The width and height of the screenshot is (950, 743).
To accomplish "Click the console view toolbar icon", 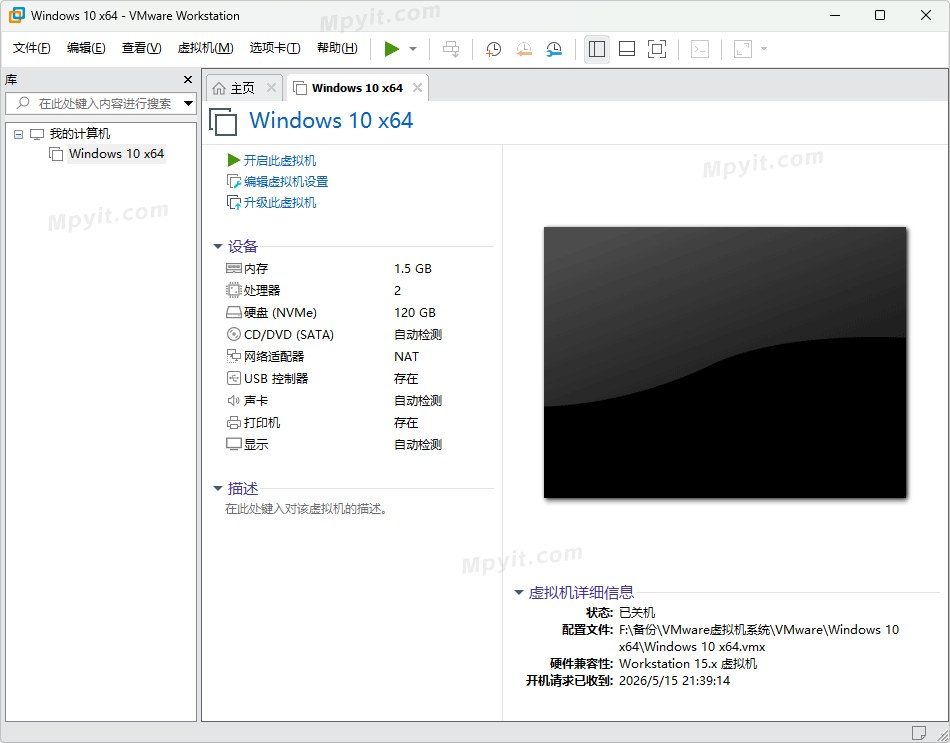I will (700, 48).
